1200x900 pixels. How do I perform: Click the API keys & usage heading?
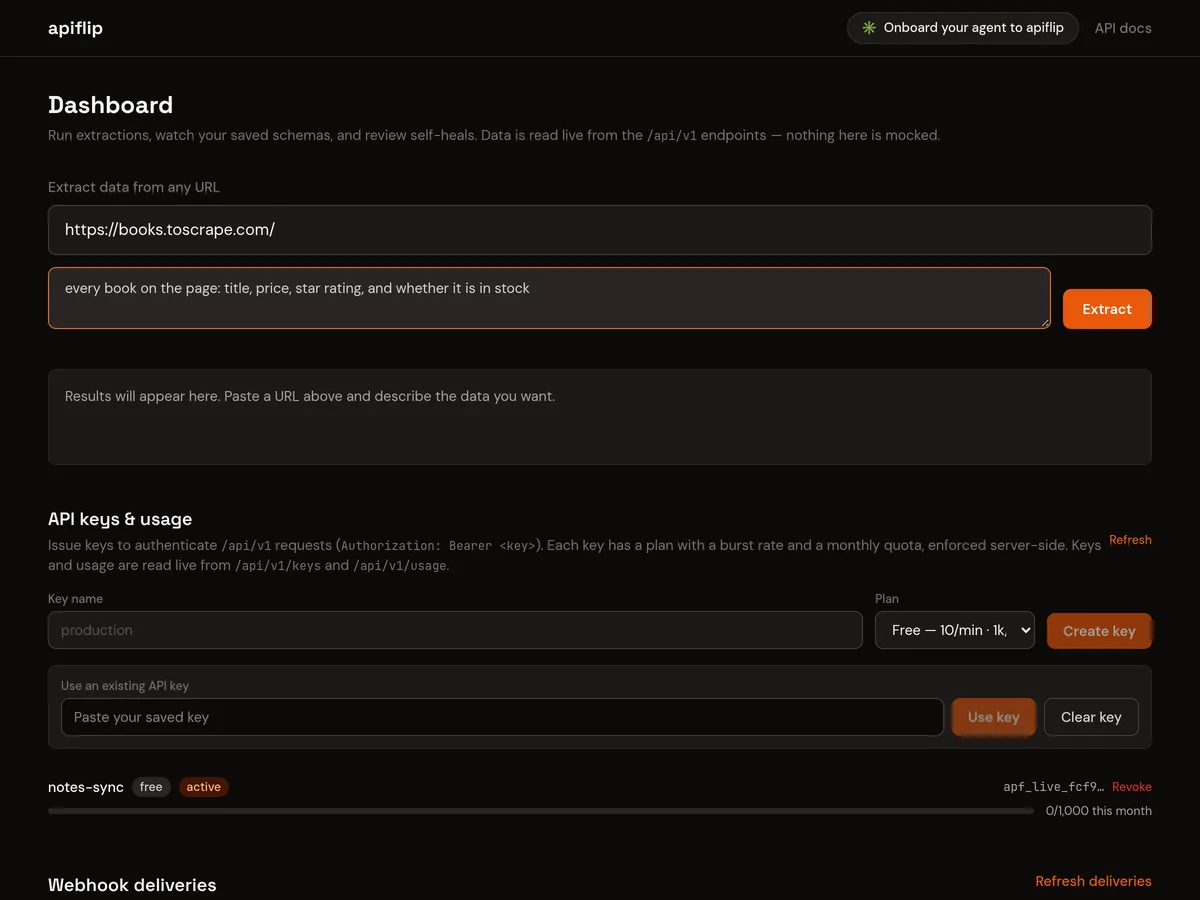pos(120,519)
